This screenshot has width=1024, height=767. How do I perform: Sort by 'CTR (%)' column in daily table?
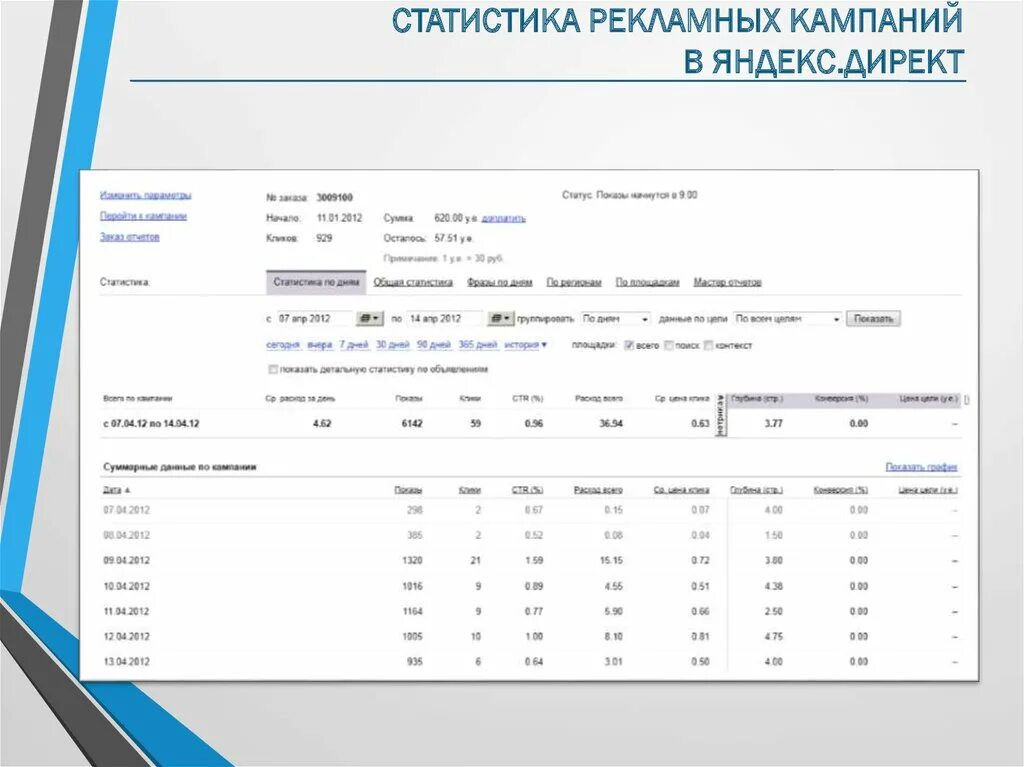527,490
